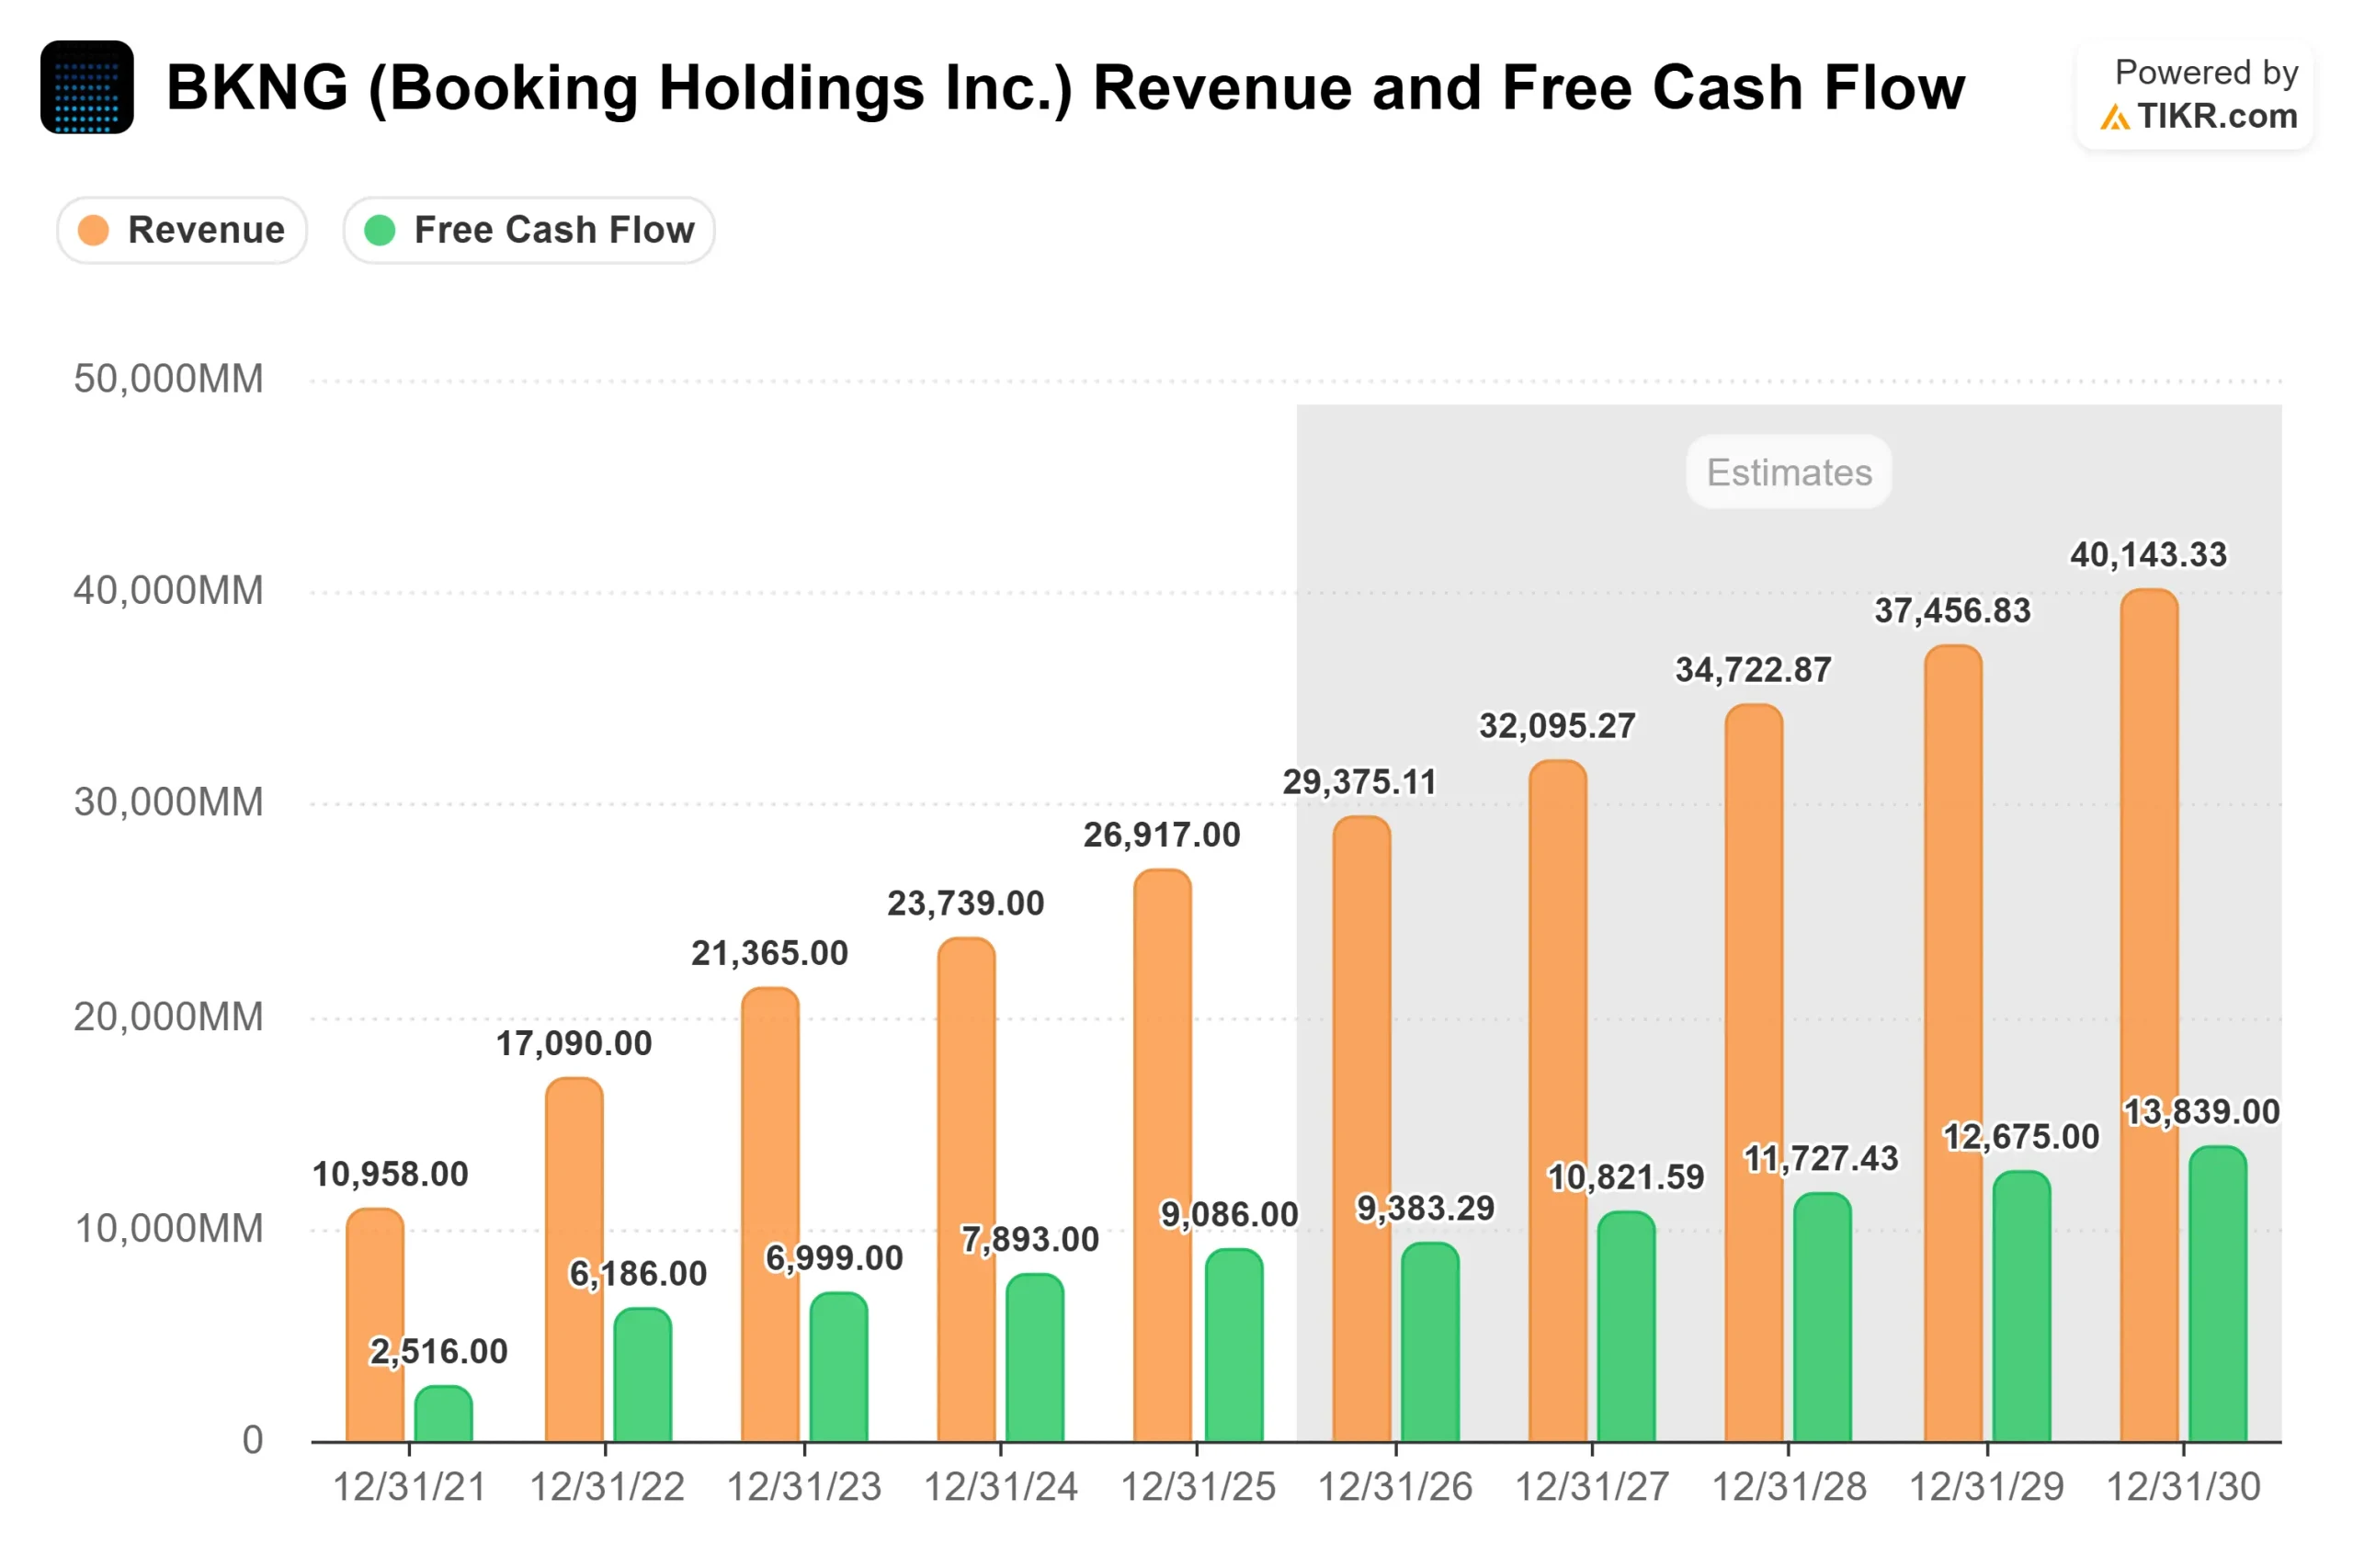Click the 12/31/23 x-axis date label

803,1487
